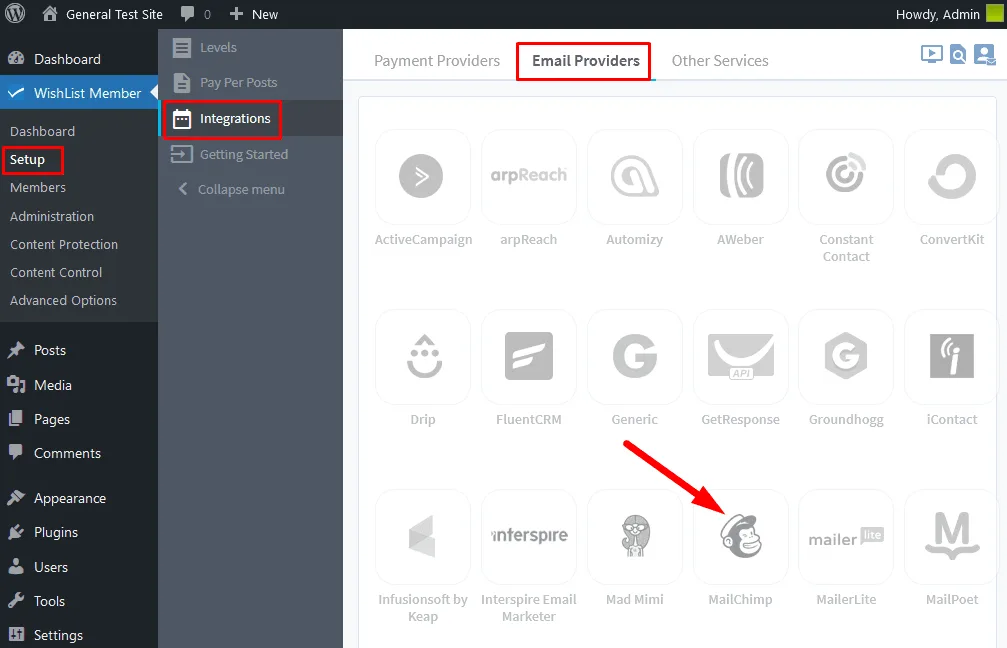Select the MailerLite provider logo

846,537
